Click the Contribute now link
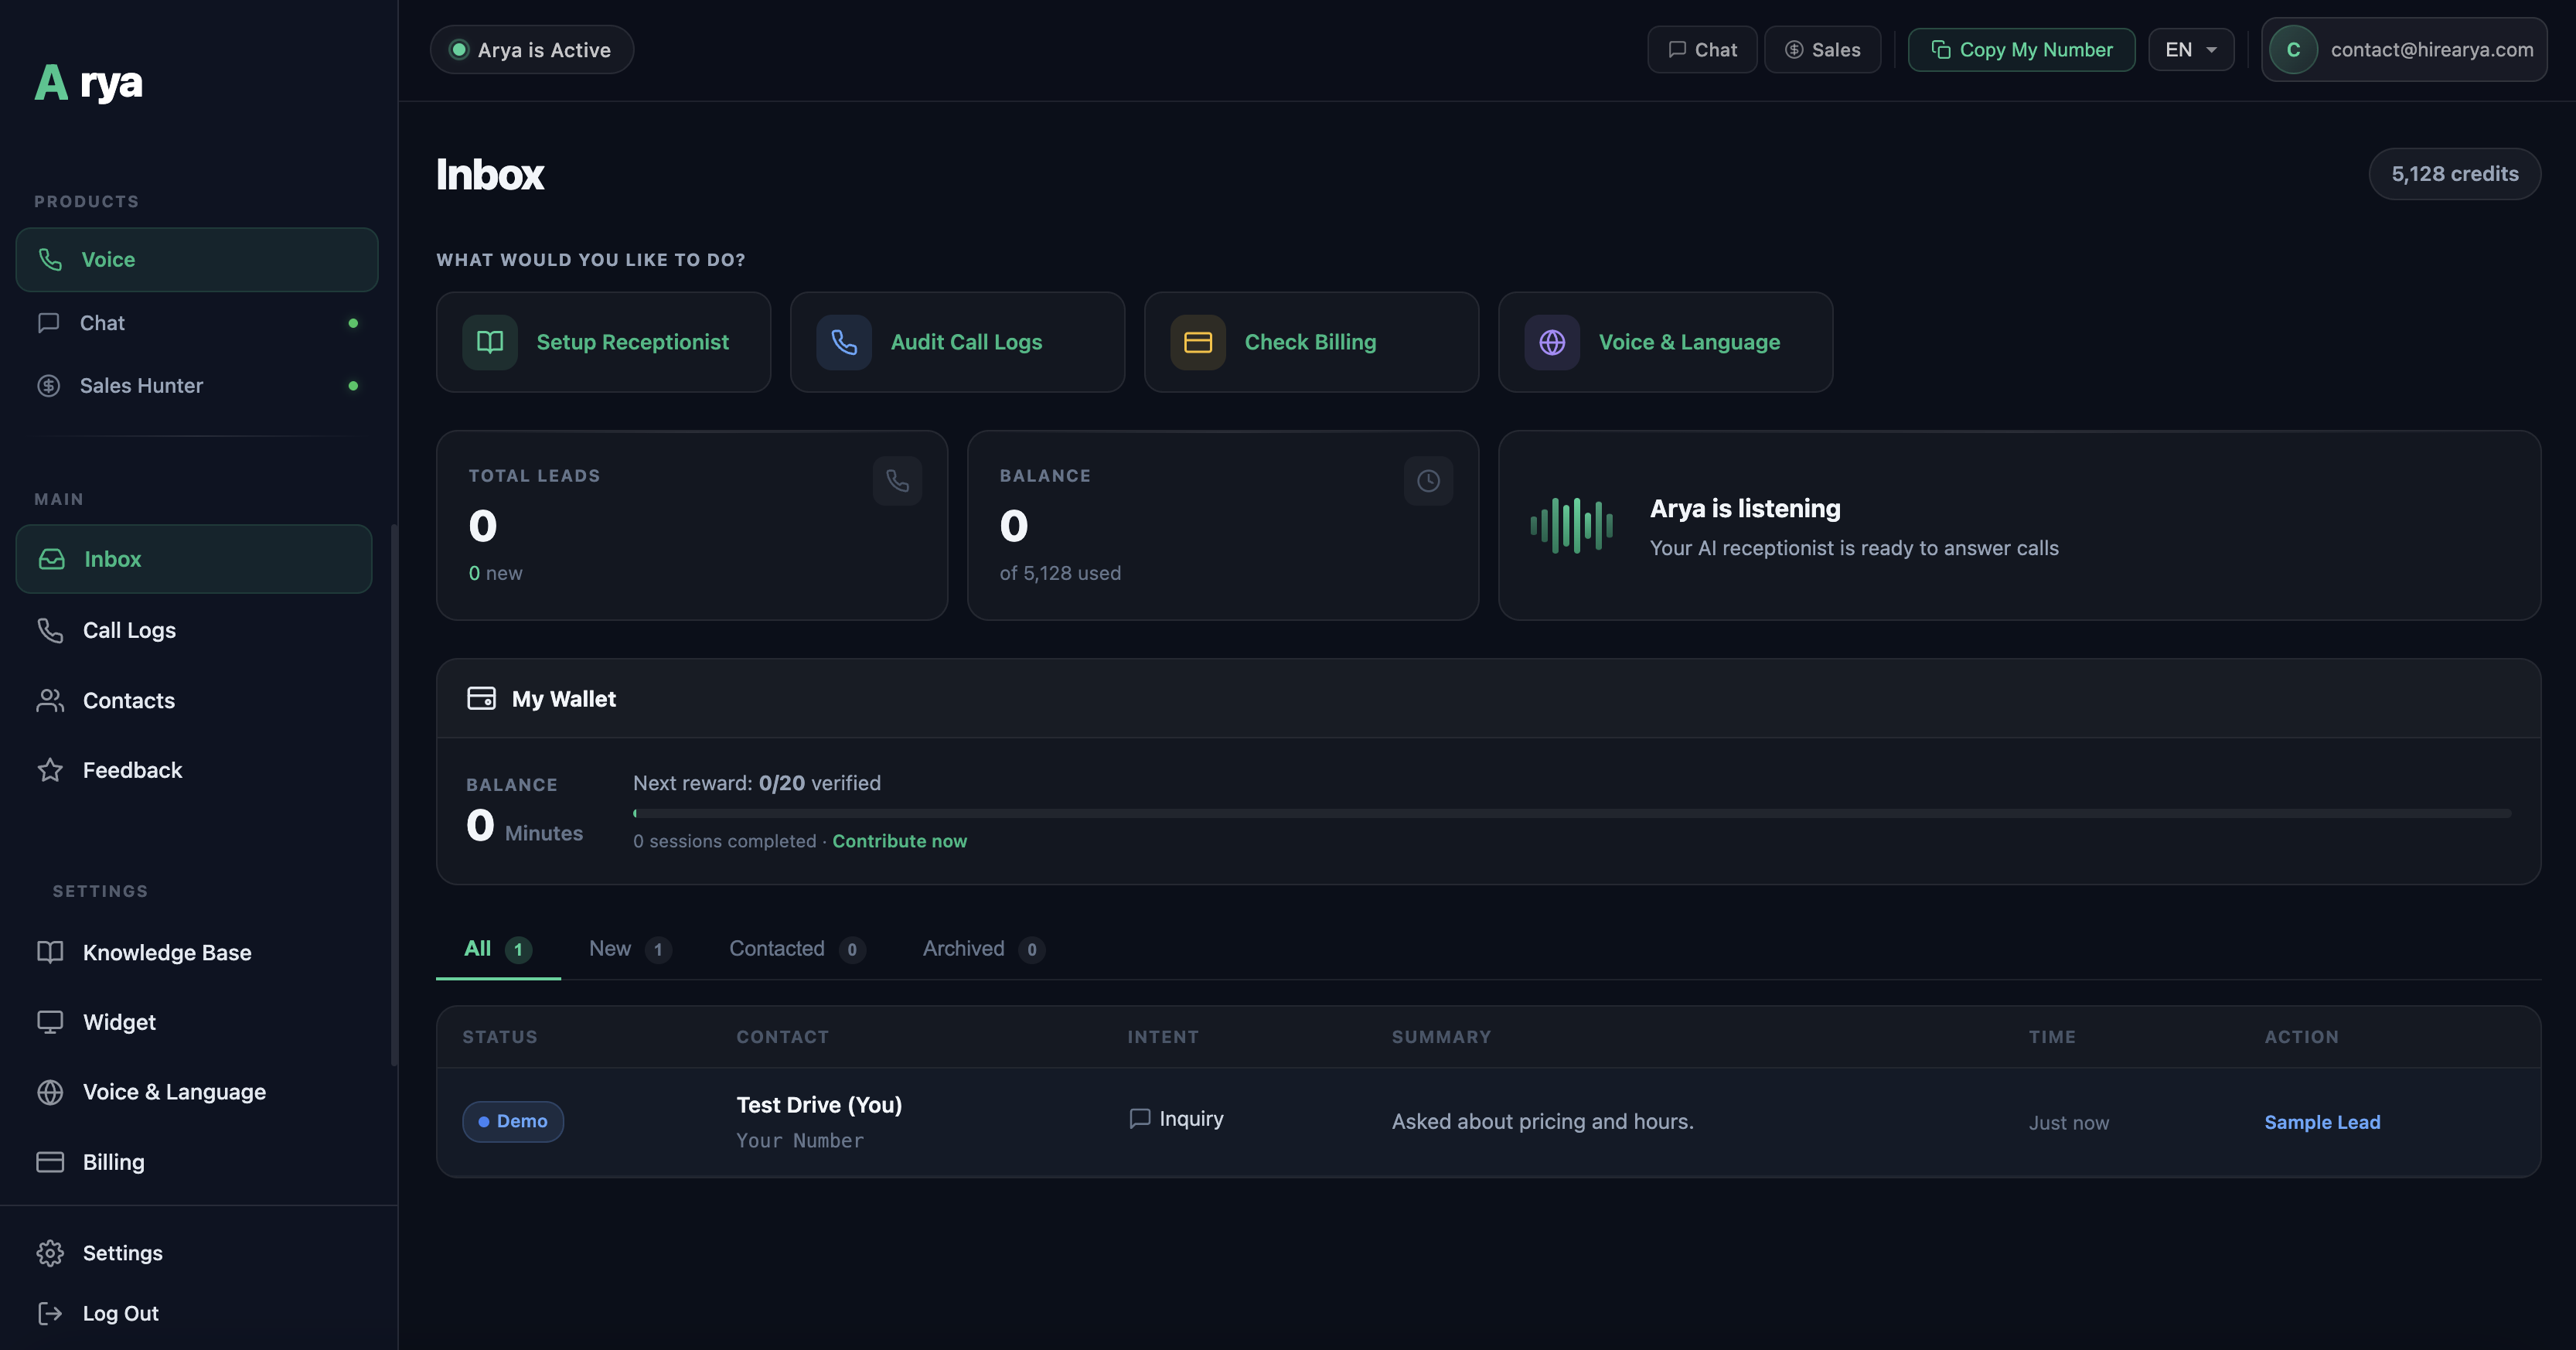Screen dimensions: 2576x1350 (x=899, y=841)
